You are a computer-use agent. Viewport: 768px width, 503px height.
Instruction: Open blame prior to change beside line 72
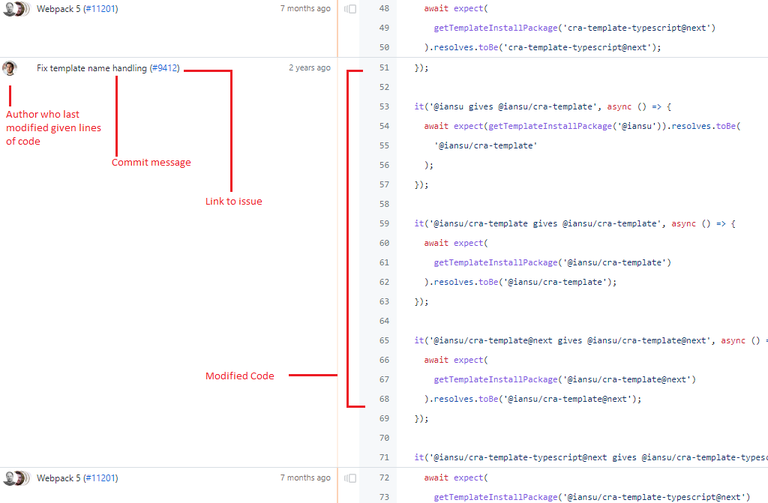[350, 478]
